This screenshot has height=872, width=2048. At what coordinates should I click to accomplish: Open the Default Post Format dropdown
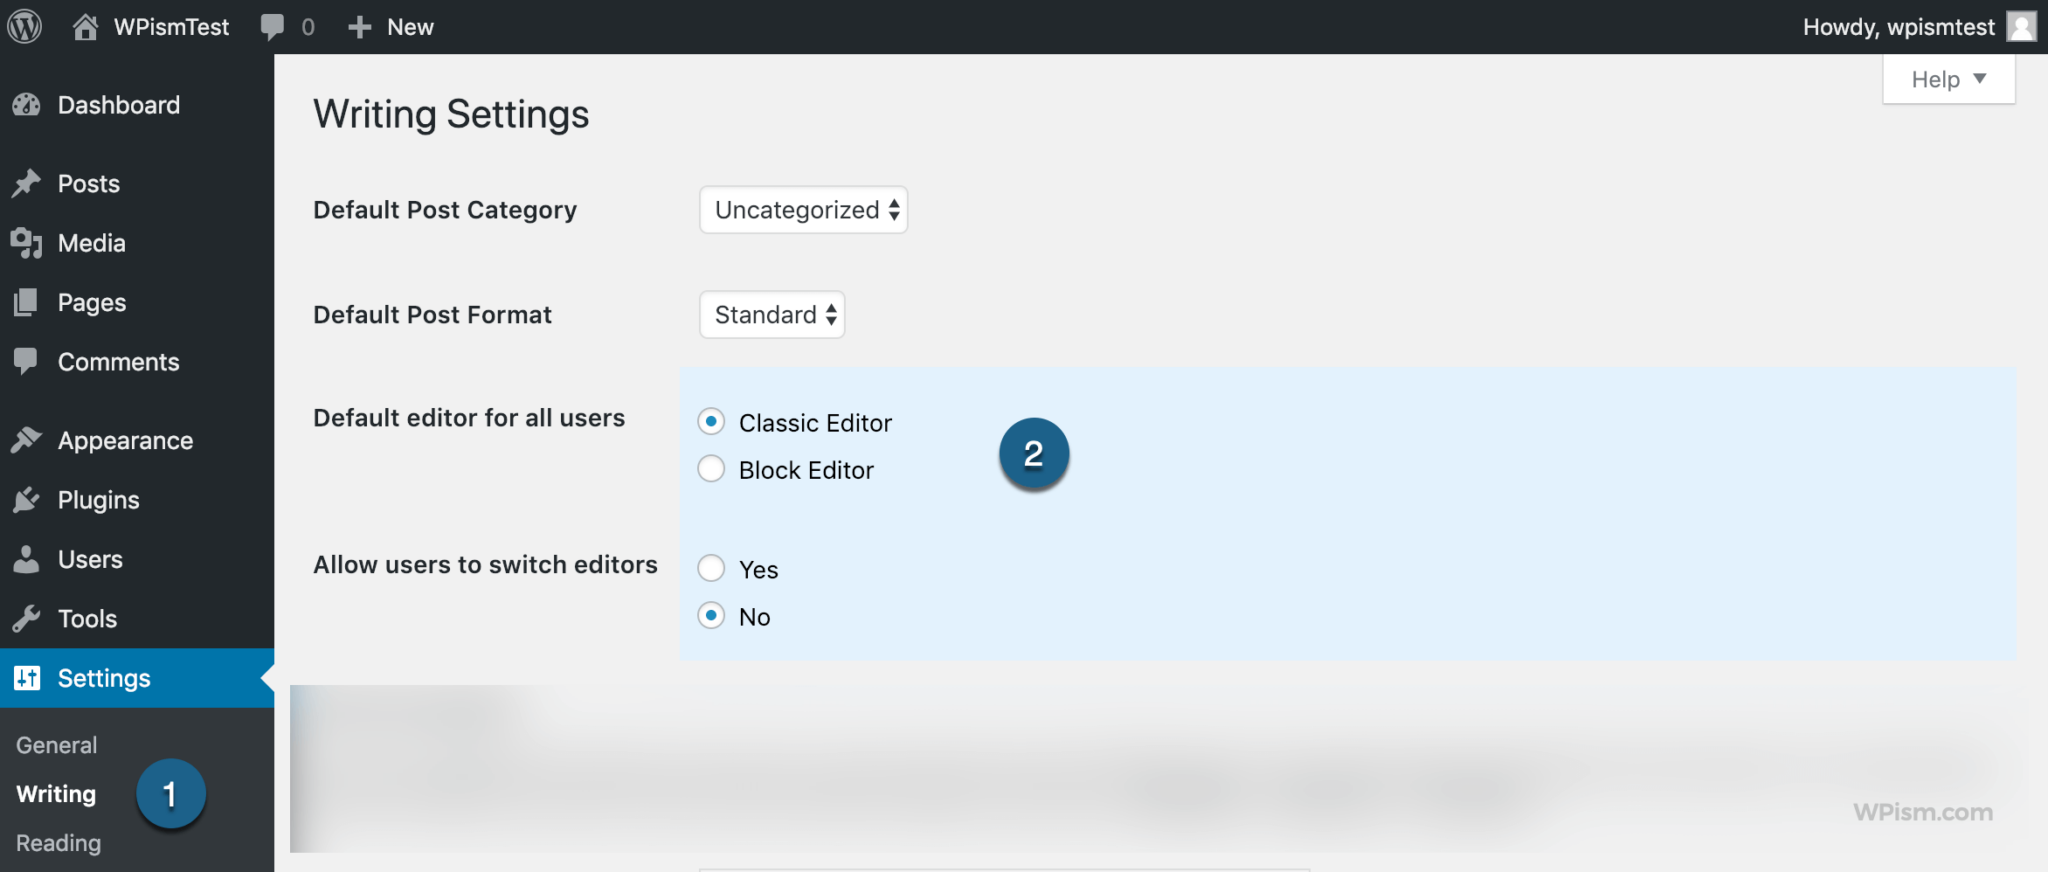tap(772, 315)
